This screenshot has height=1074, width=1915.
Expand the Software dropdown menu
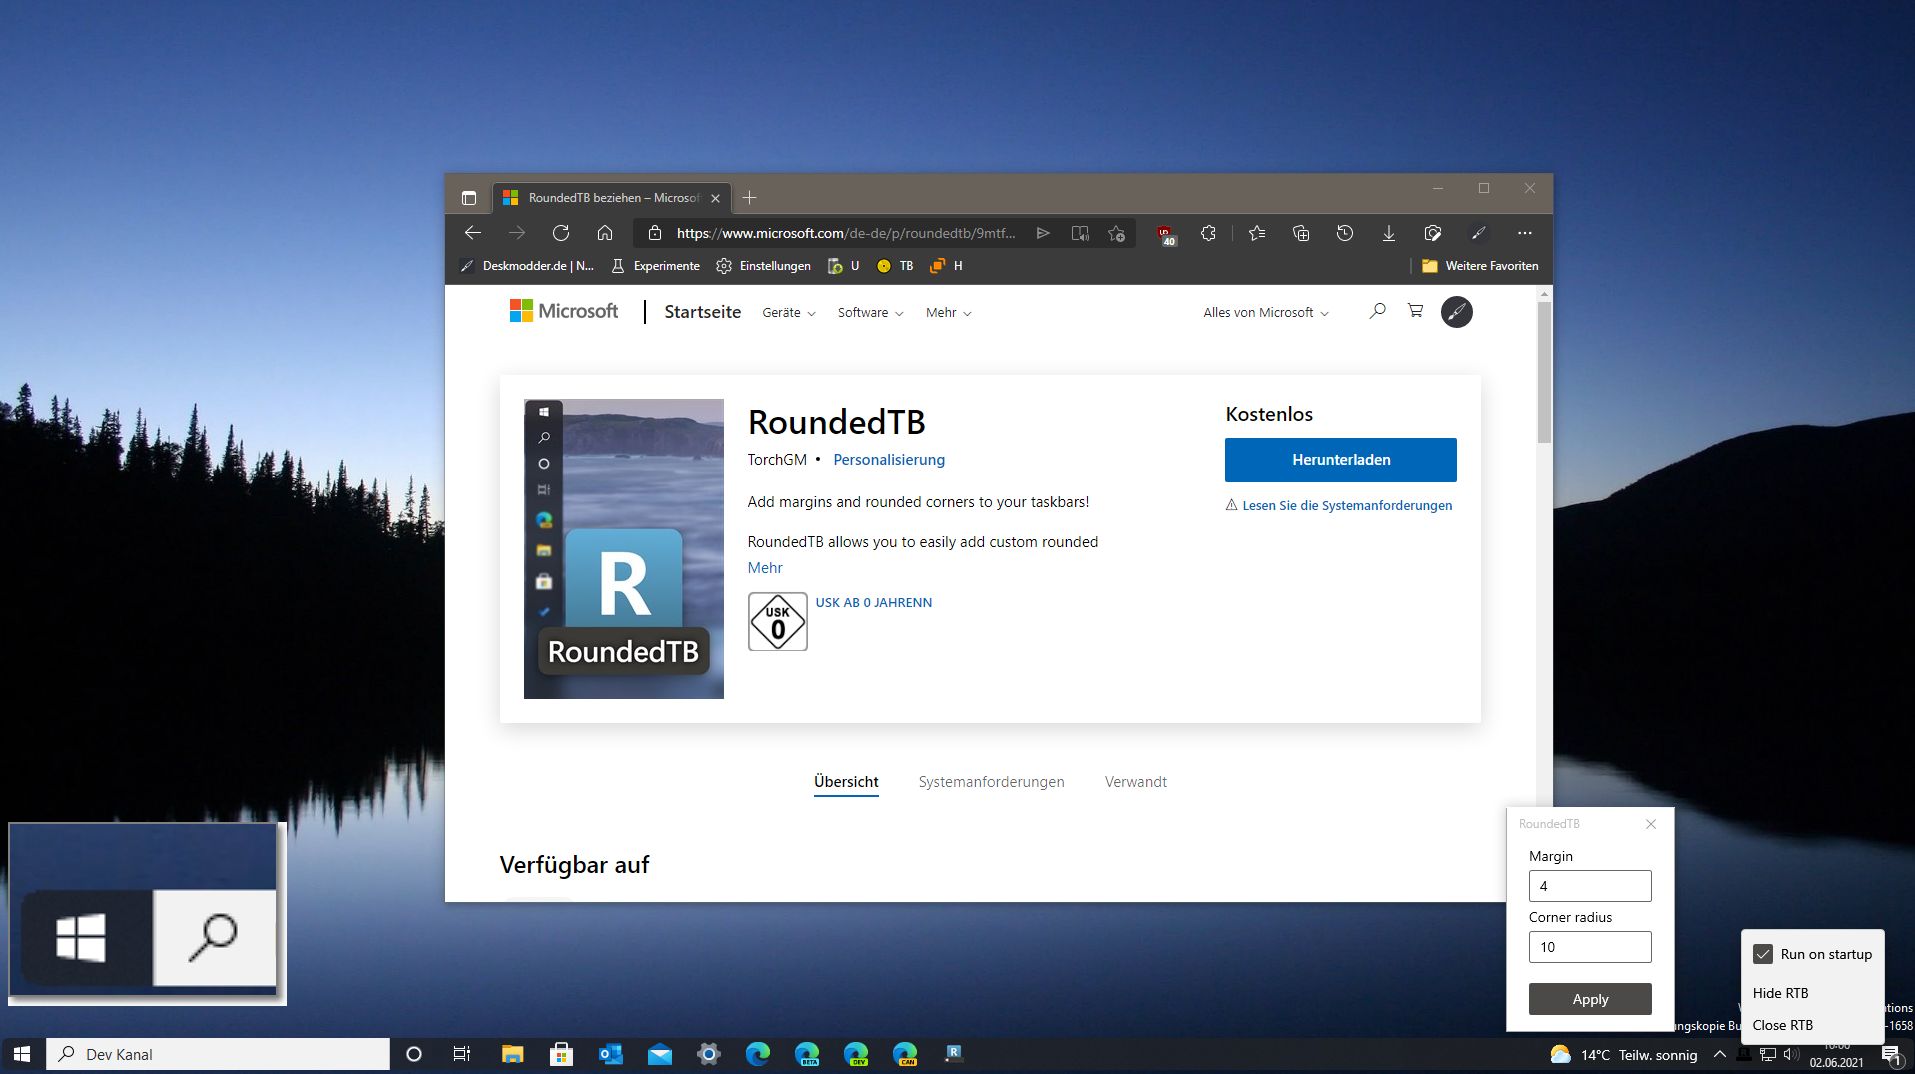pos(870,313)
